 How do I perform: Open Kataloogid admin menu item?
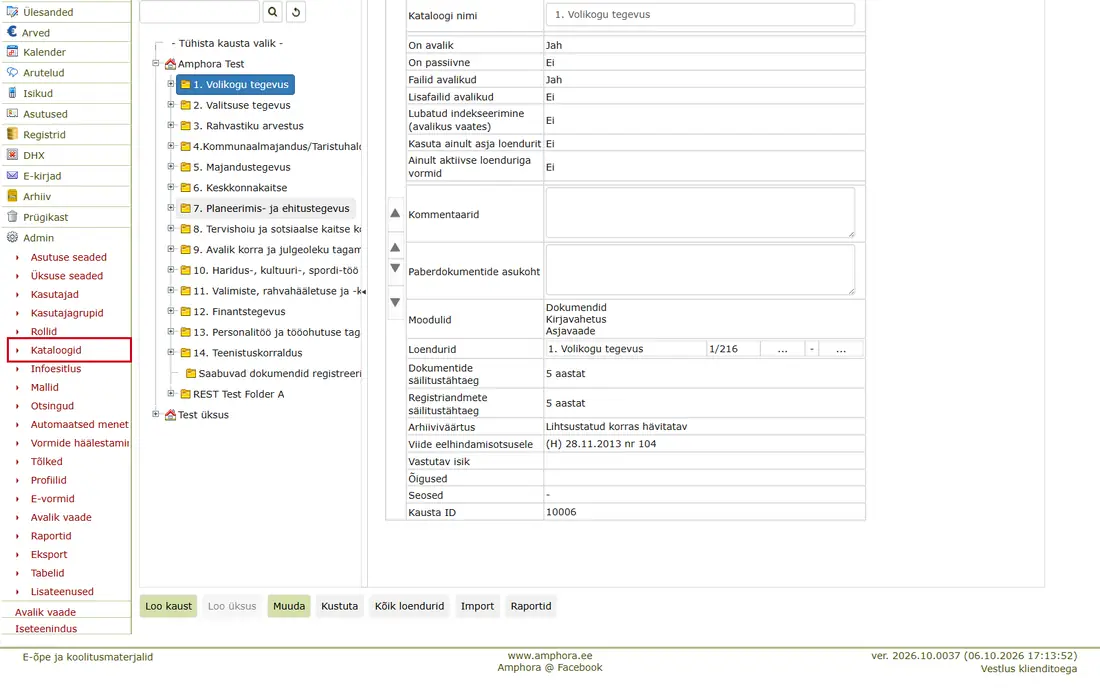pos(56,350)
